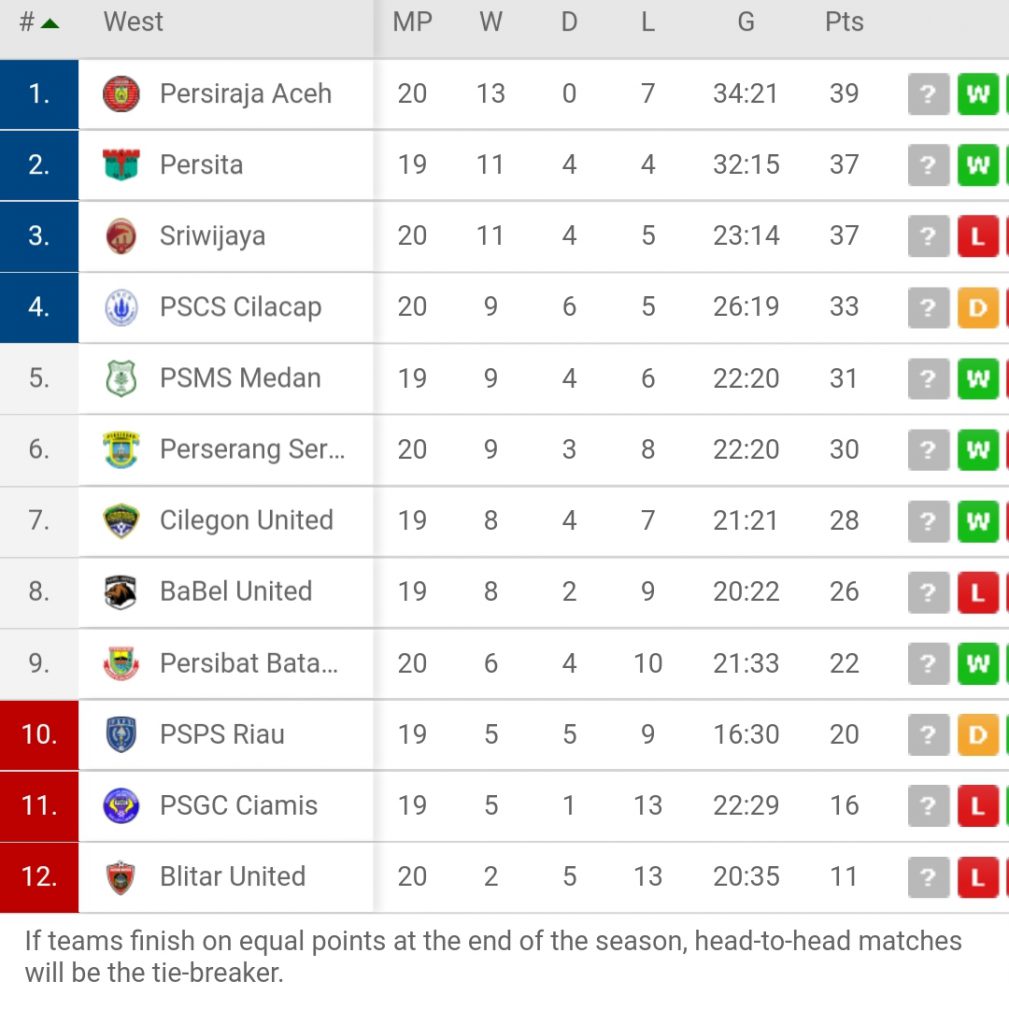Viewport: 1009px width, 1024px height.
Task: Sort standings by Pts column
Action: click(844, 22)
